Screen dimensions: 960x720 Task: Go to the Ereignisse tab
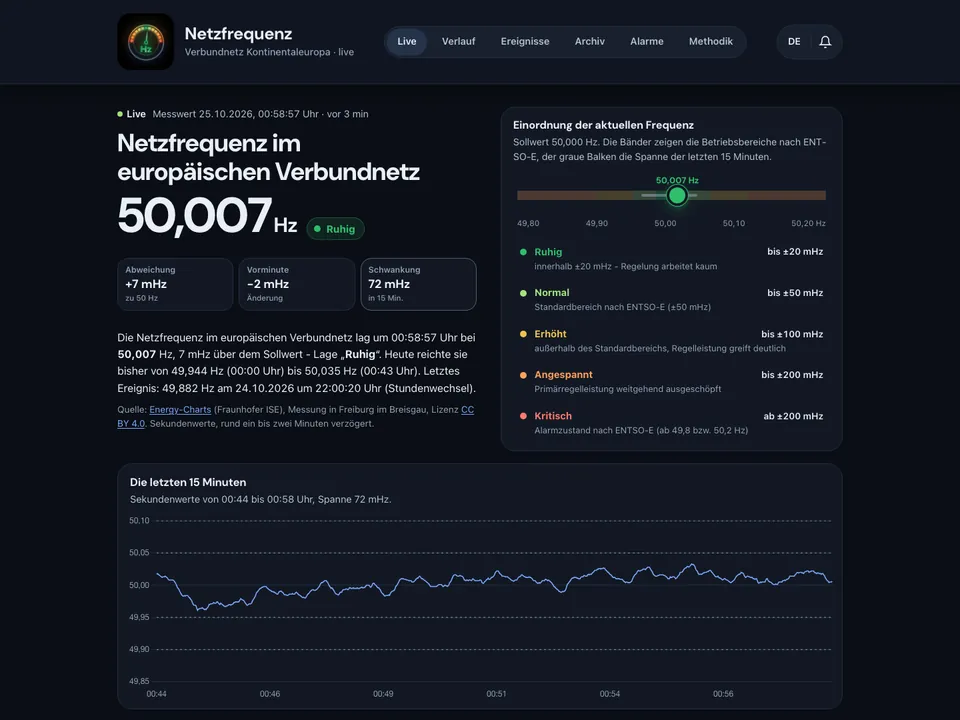525,42
